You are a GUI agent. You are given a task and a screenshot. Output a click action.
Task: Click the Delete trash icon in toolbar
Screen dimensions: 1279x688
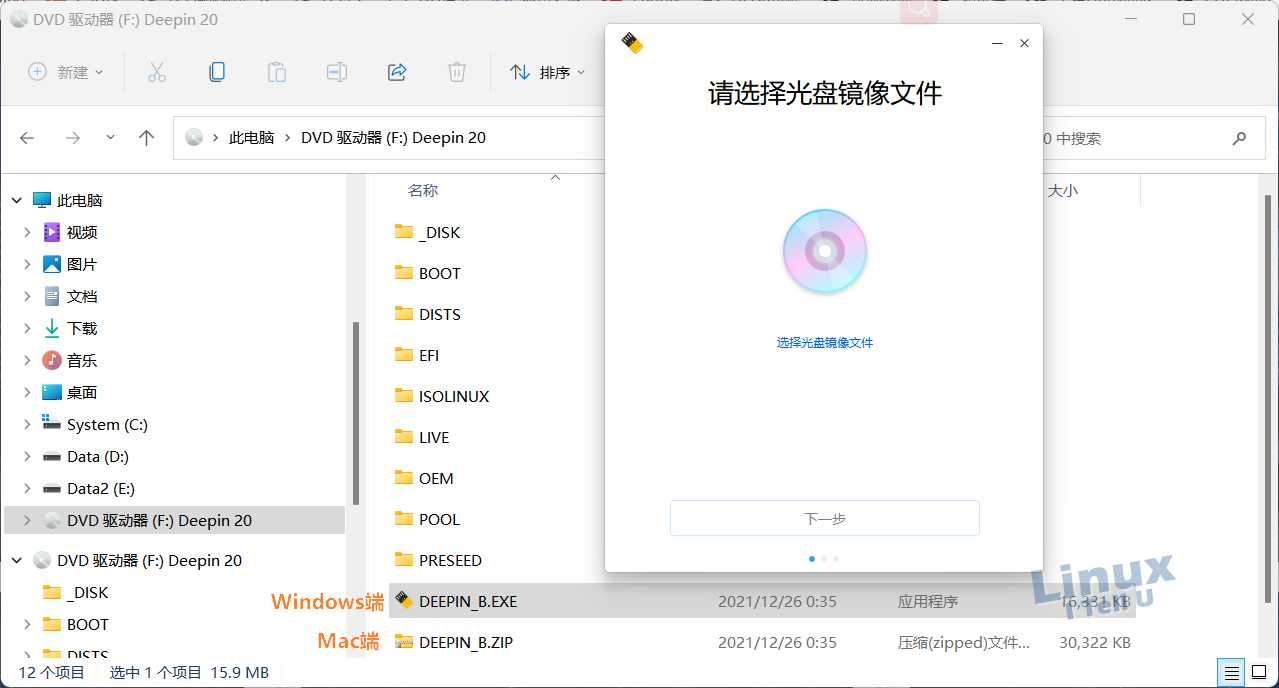457,72
